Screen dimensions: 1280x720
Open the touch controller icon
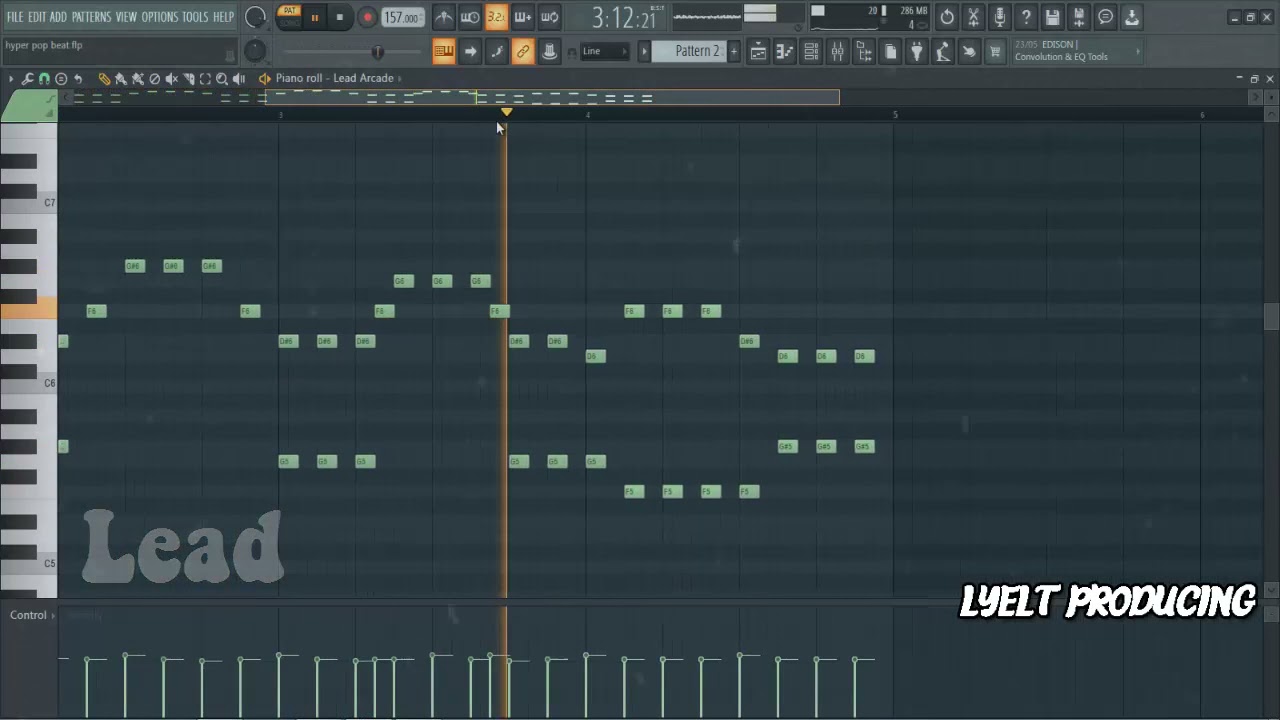click(969, 52)
